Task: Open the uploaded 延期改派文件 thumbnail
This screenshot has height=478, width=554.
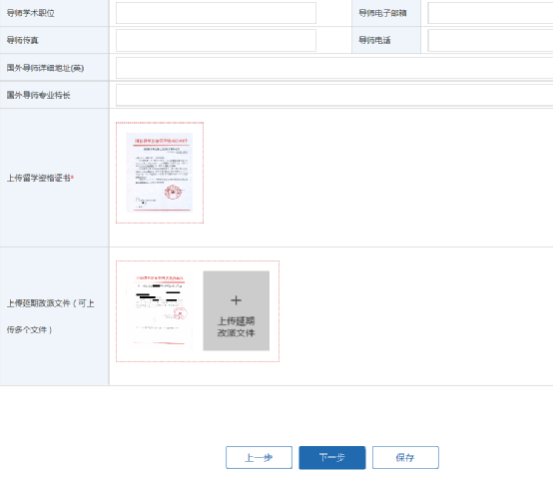Action: click(x=160, y=311)
